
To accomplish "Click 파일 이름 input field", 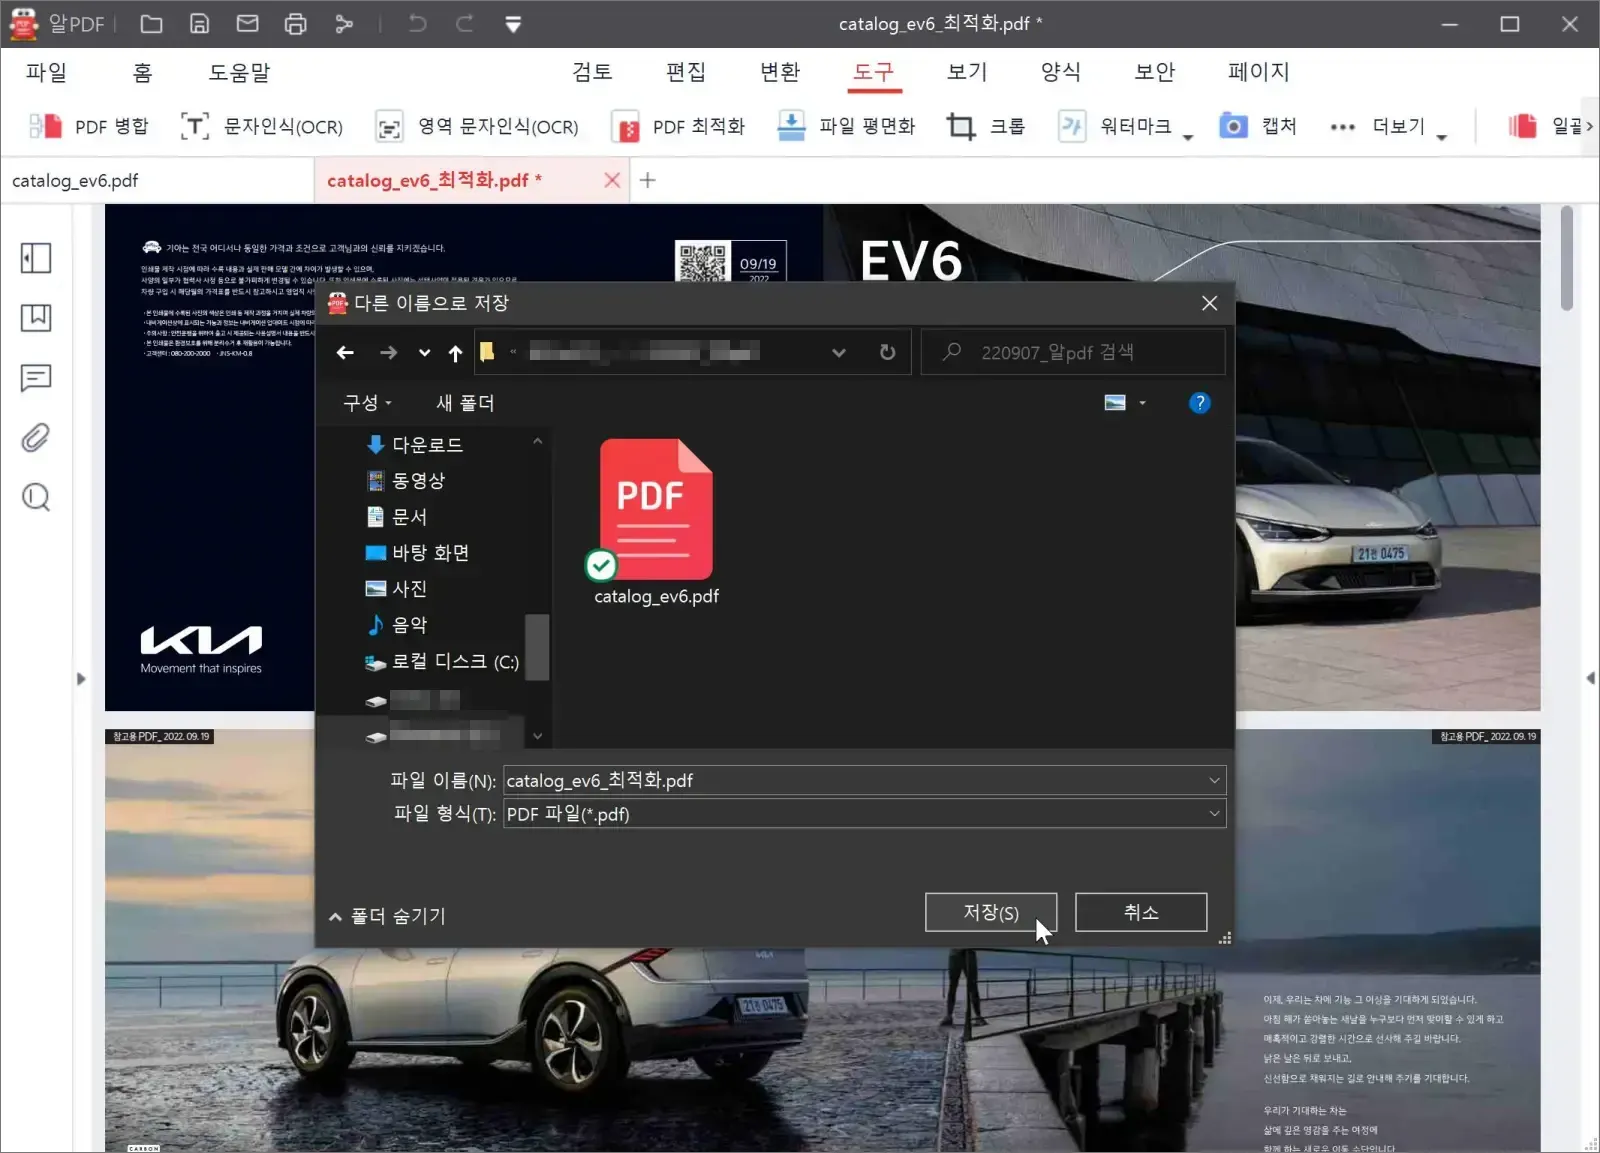I will pos(864,780).
